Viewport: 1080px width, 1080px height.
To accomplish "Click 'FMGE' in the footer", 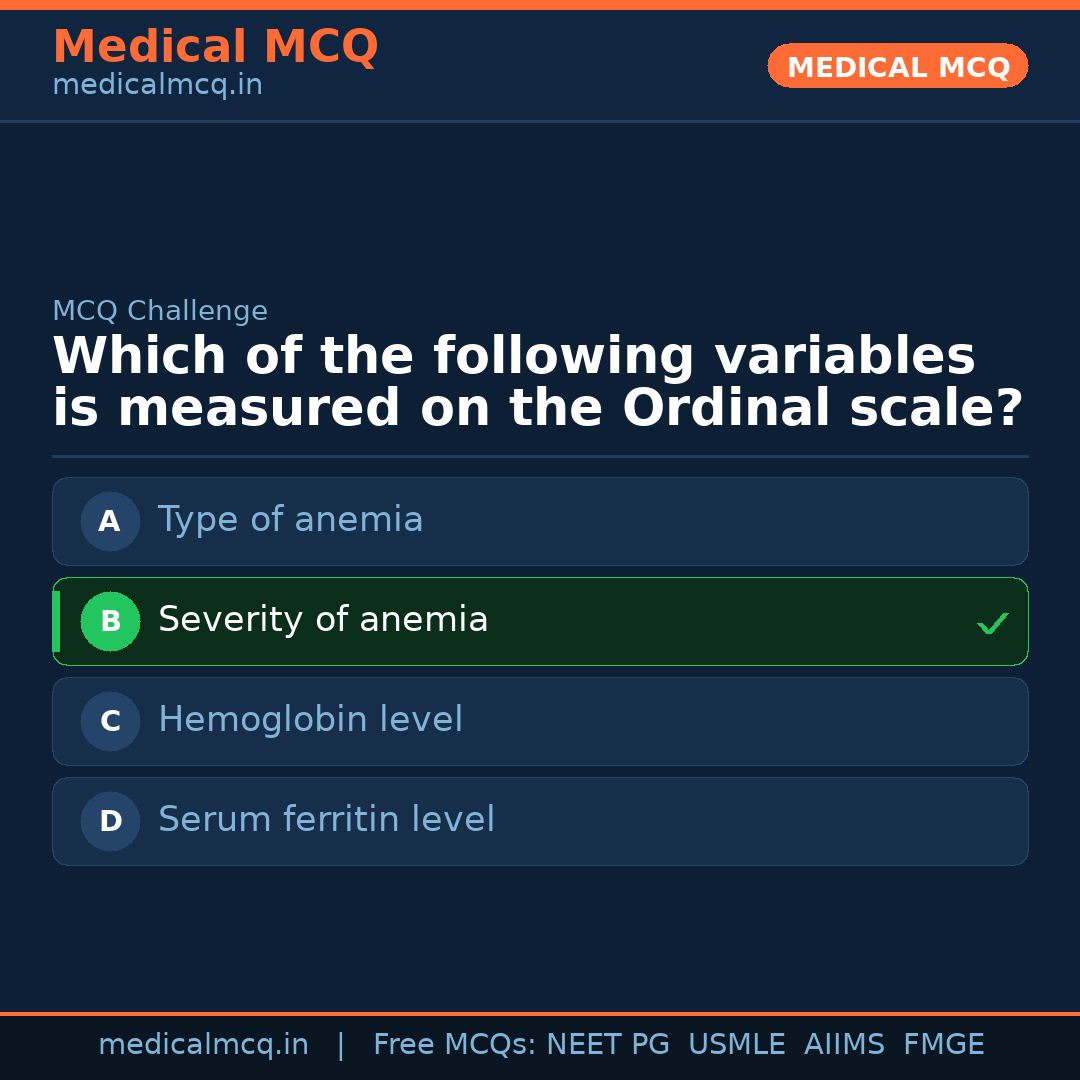I will [943, 1045].
